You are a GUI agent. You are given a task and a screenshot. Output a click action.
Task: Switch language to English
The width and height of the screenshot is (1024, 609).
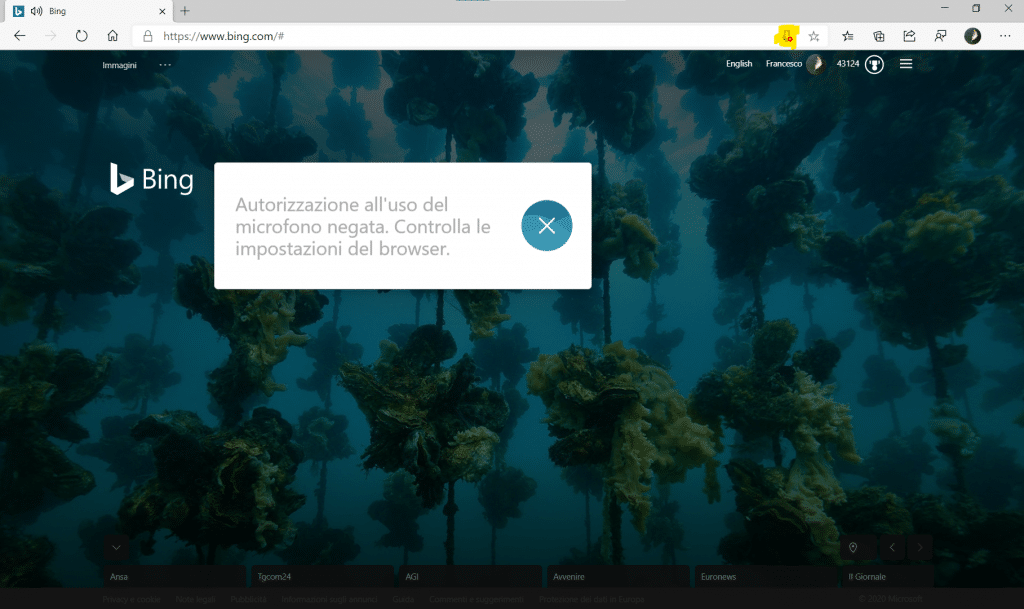739,64
